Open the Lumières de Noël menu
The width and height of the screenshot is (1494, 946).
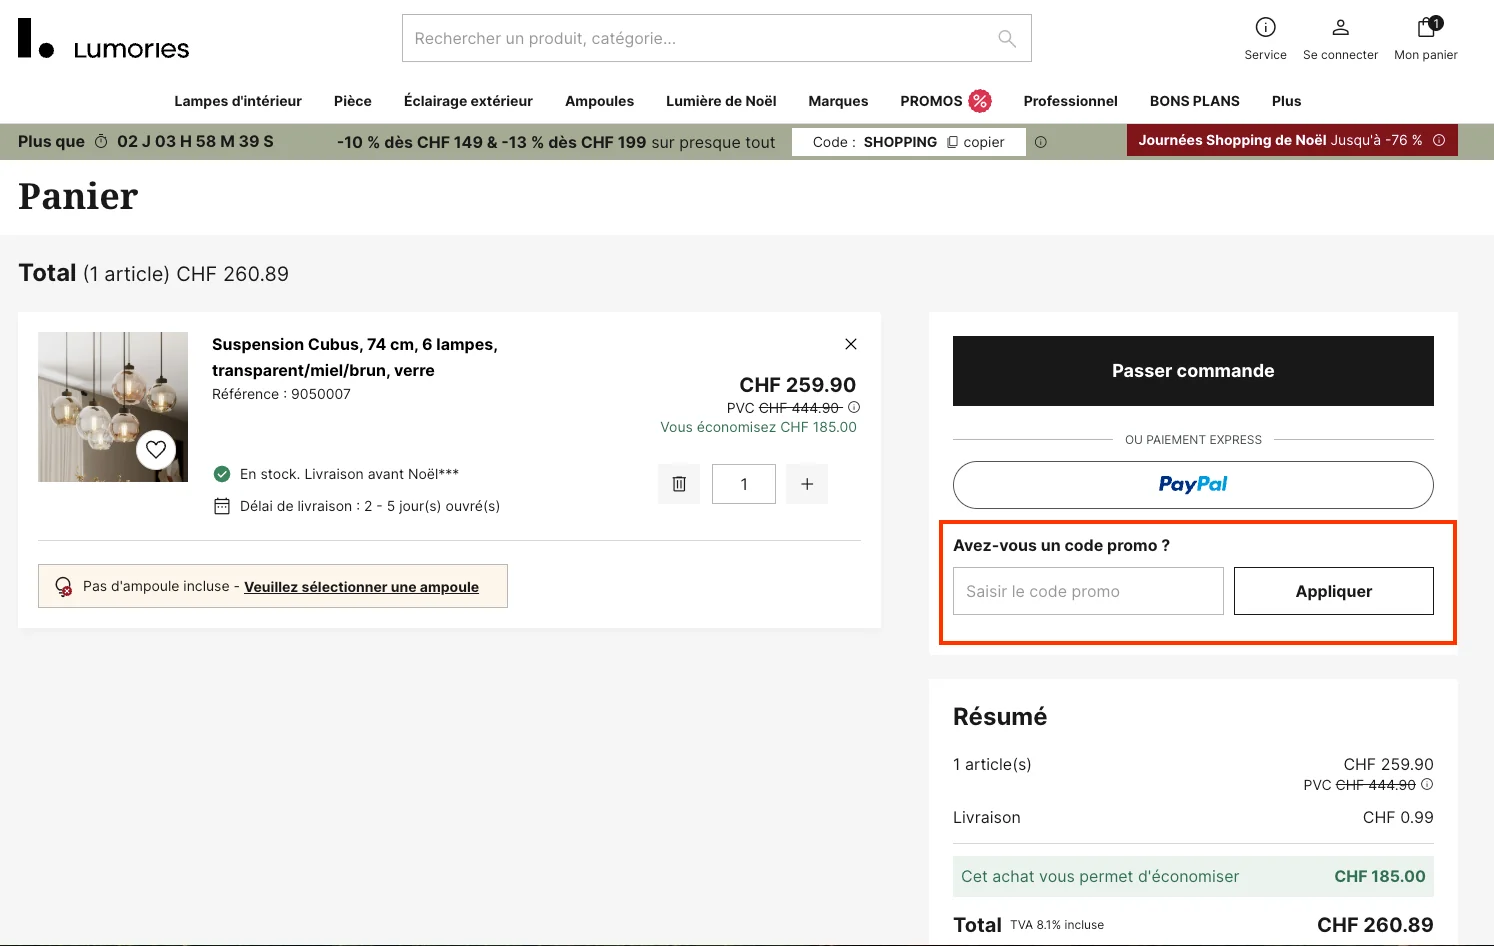720,100
